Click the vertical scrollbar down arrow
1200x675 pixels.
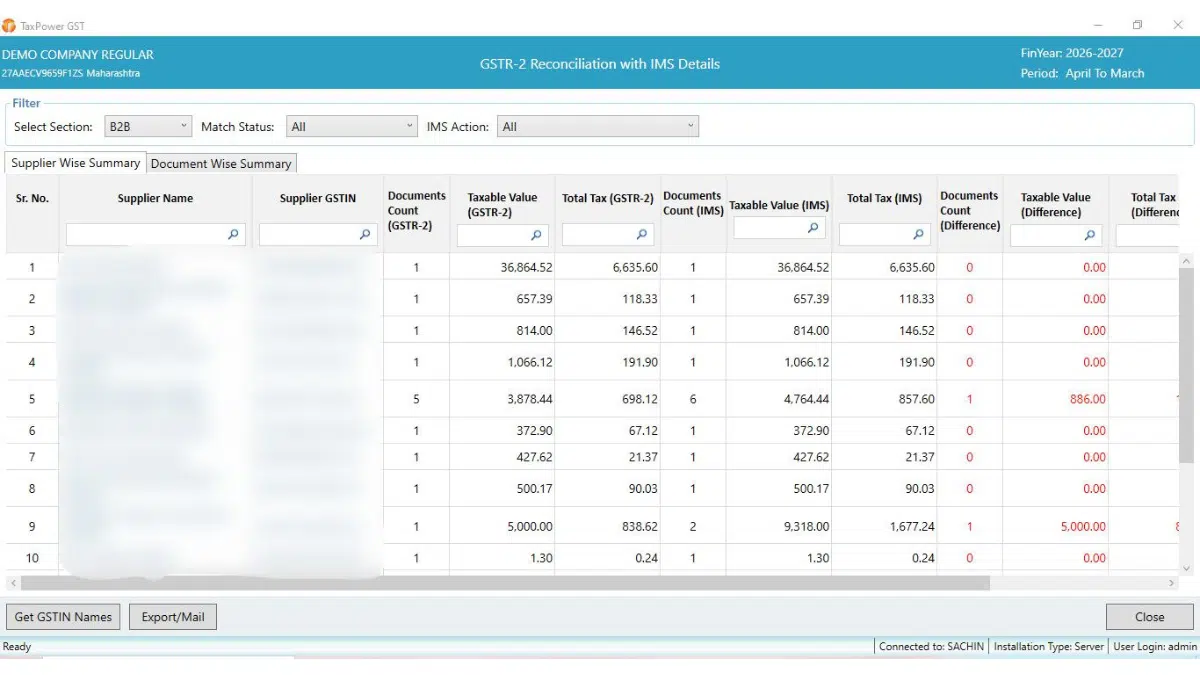click(1187, 568)
